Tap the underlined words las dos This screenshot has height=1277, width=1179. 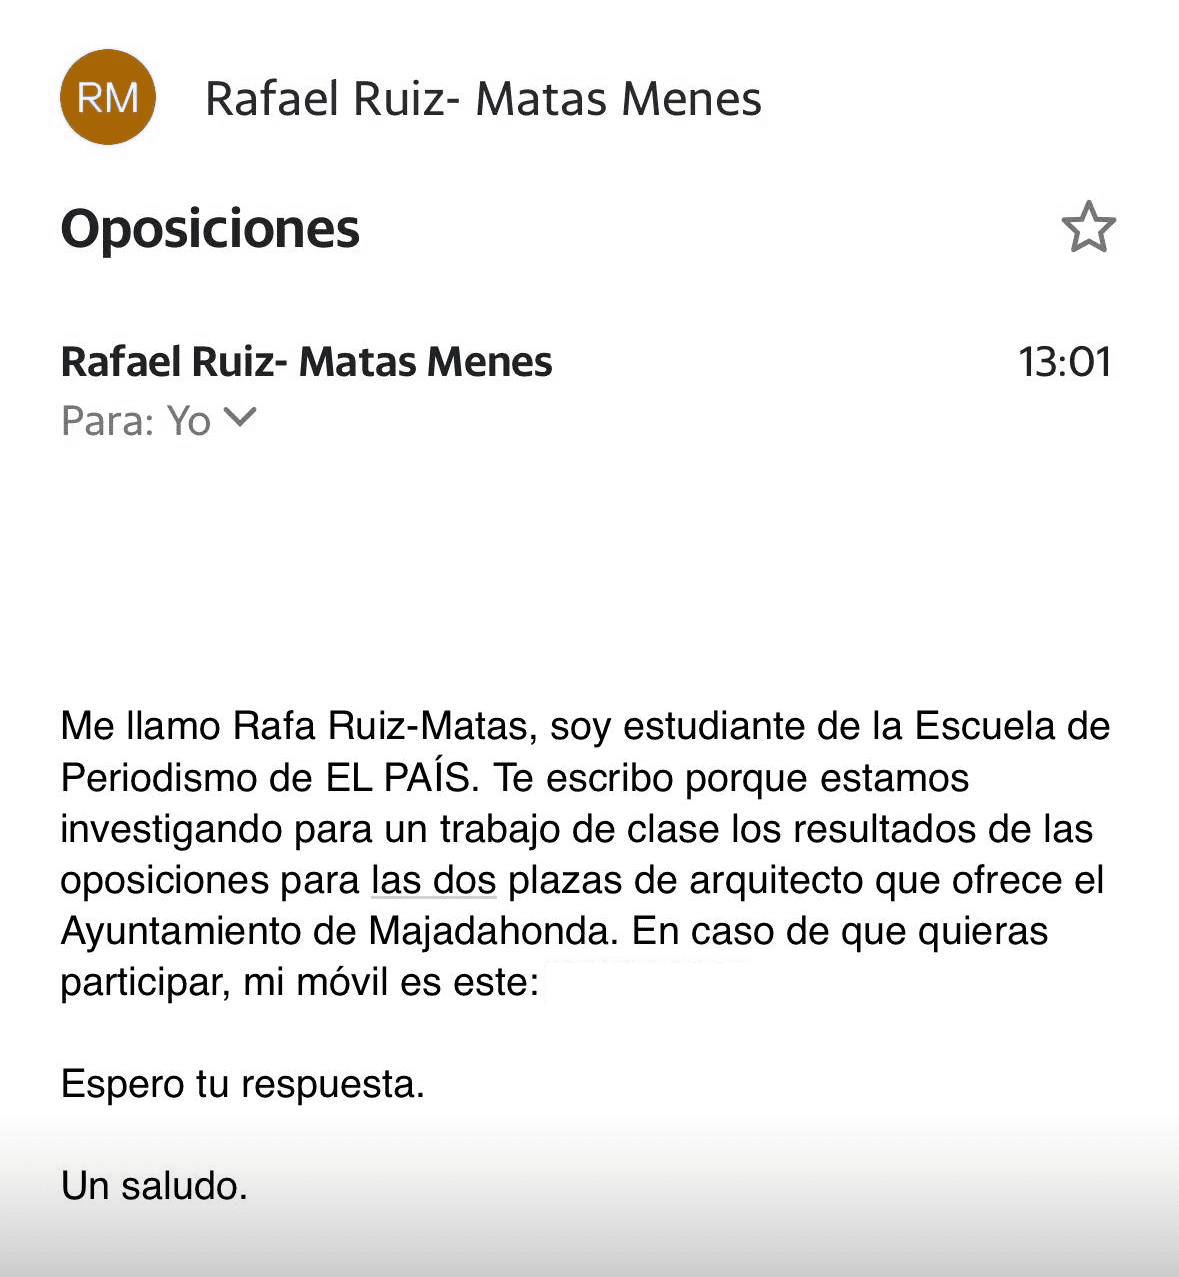pos(434,880)
